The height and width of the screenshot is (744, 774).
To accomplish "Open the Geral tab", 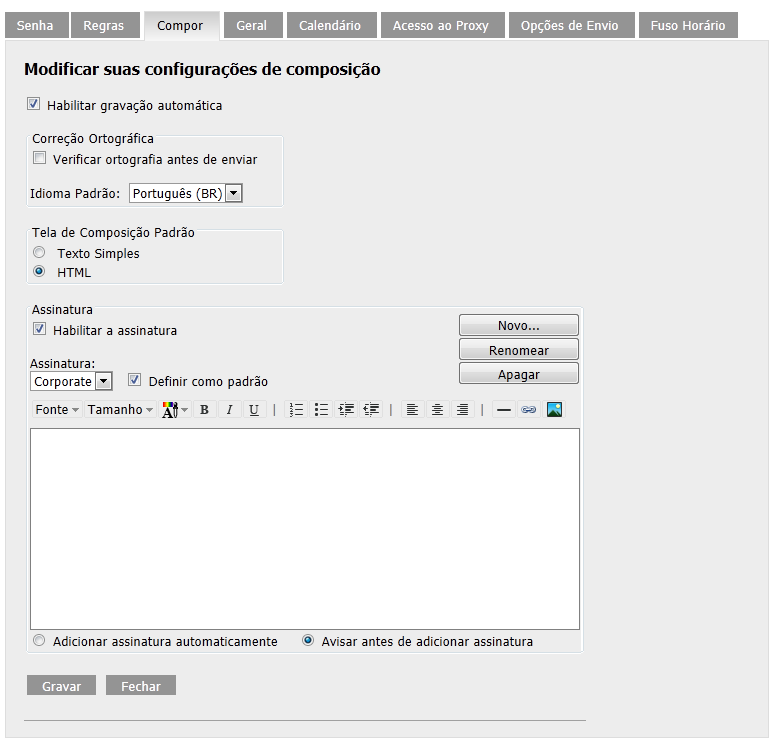I will tap(253, 26).
